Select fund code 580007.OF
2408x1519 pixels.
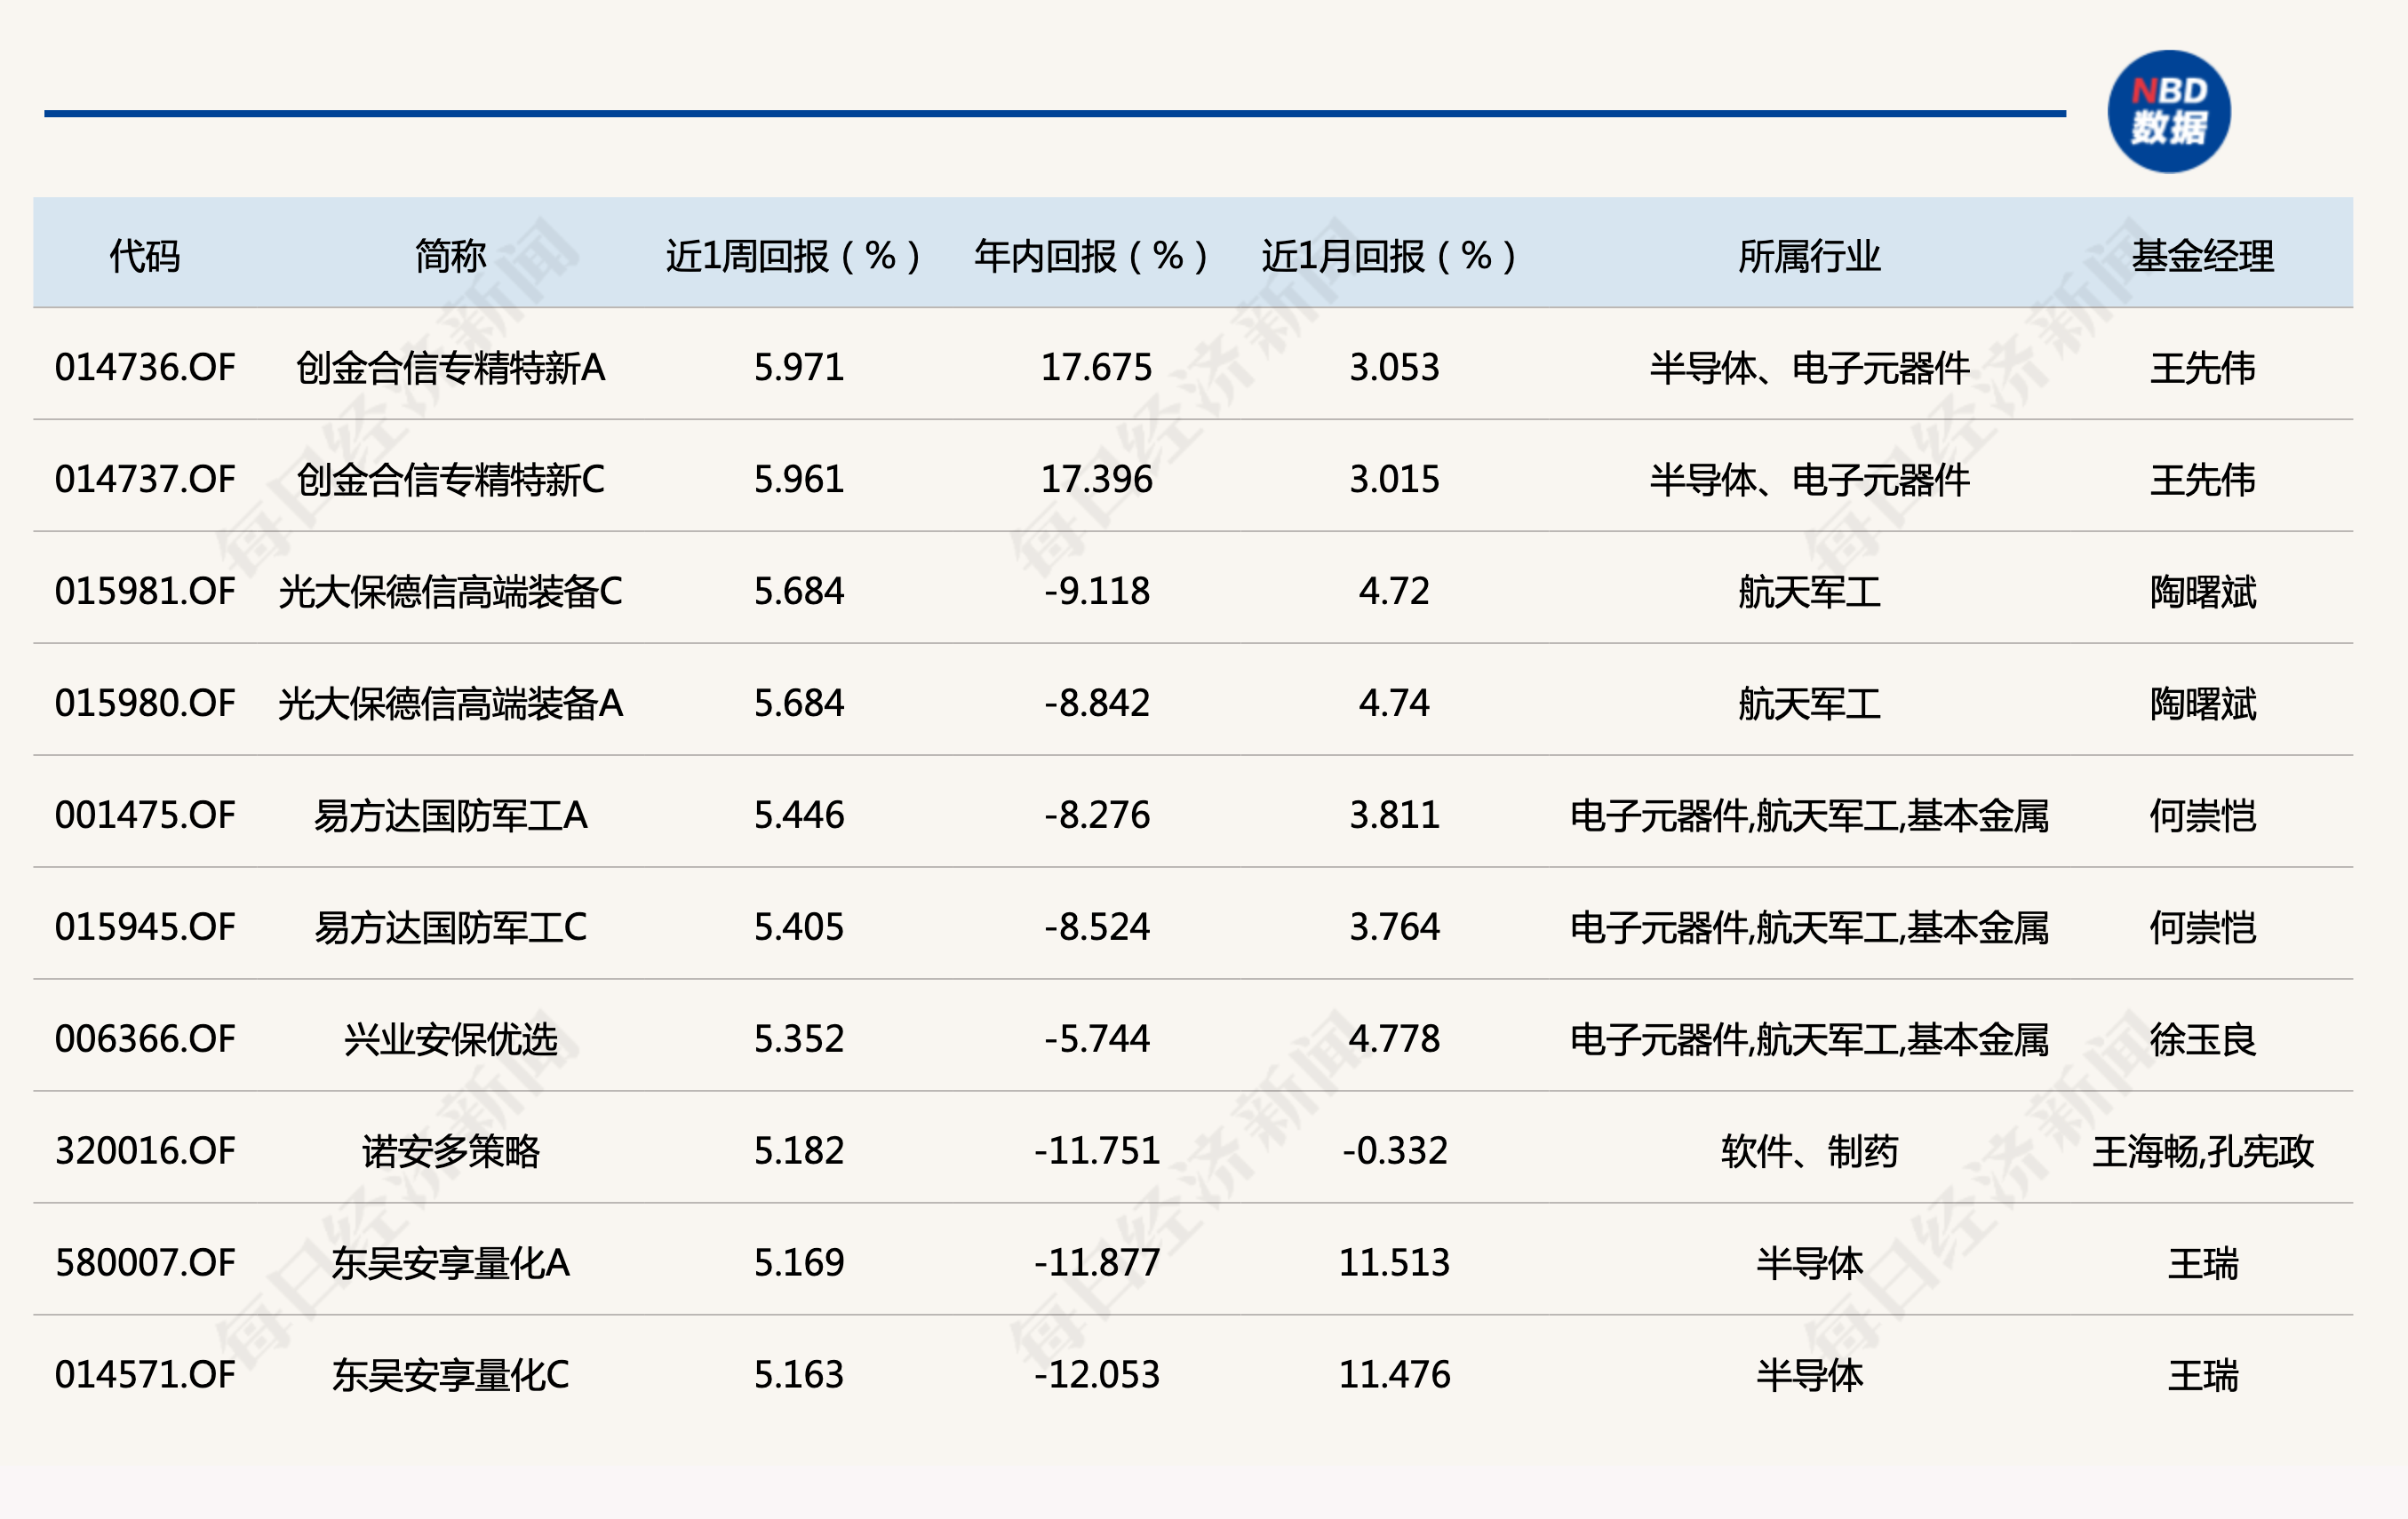(145, 1263)
